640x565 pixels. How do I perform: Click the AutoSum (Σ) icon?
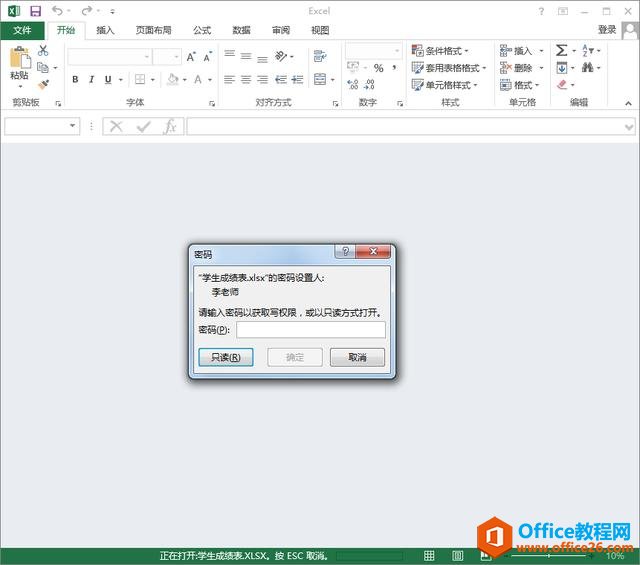tap(561, 50)
